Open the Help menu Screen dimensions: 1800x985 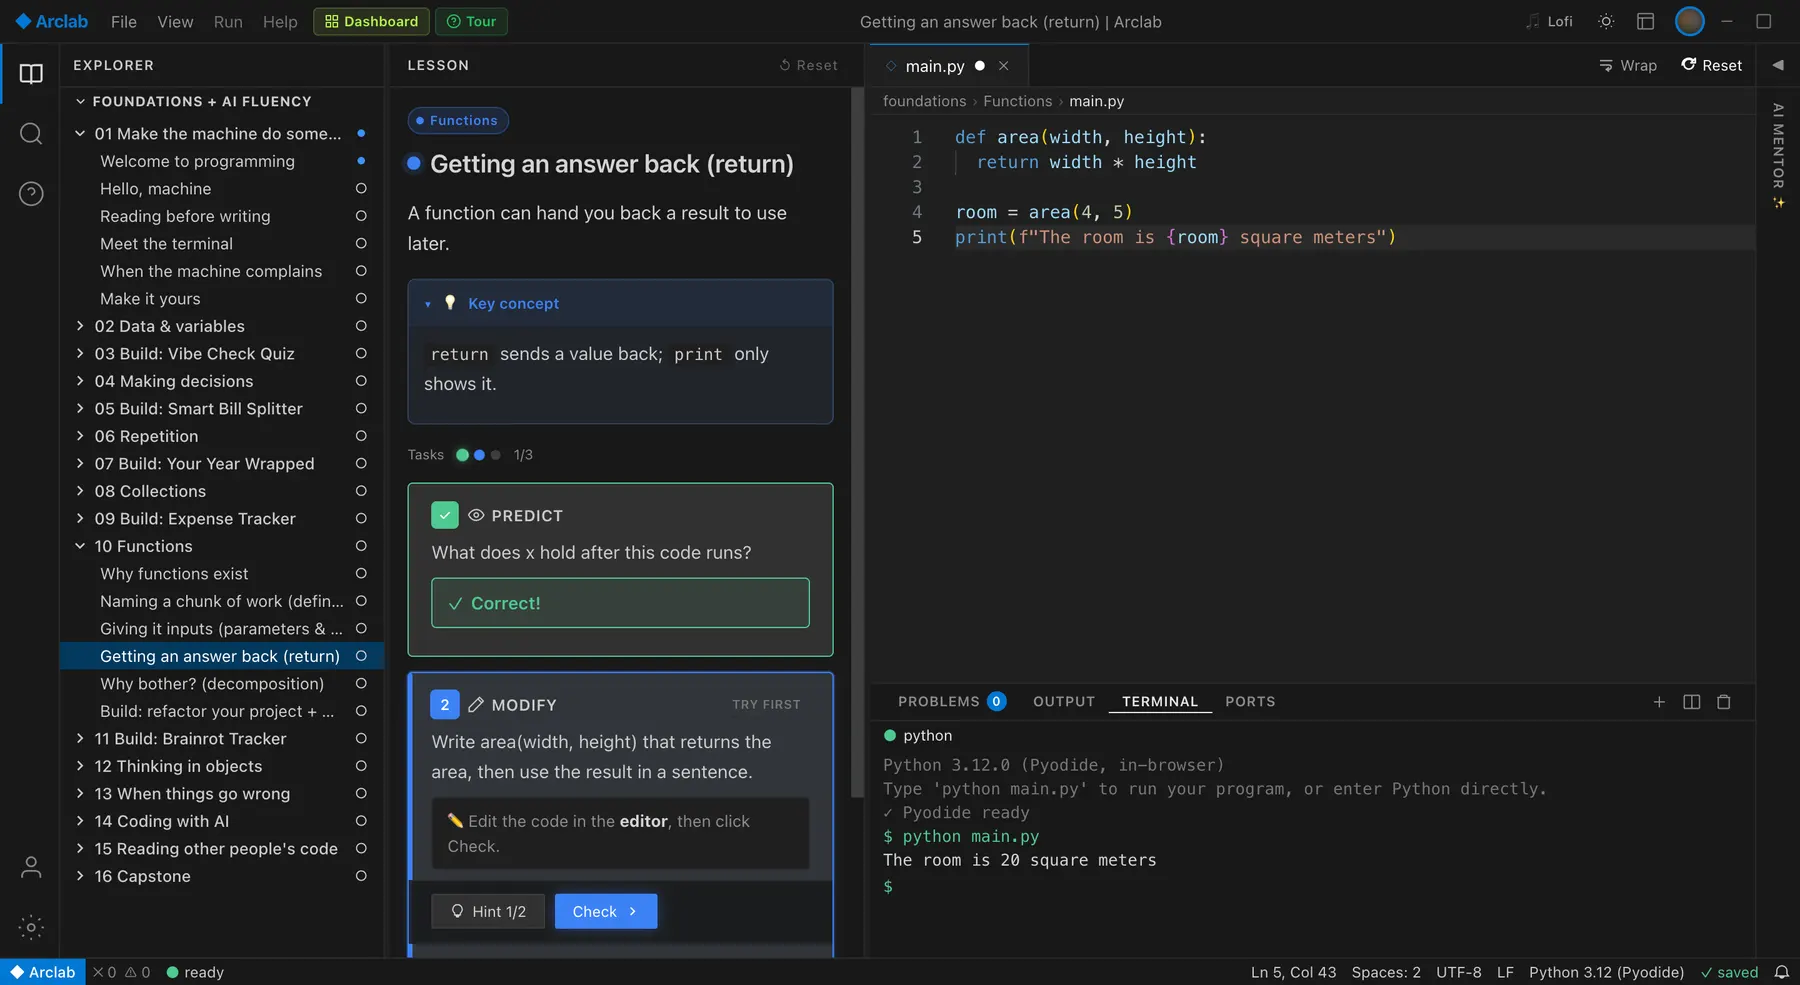pos(280,21)
